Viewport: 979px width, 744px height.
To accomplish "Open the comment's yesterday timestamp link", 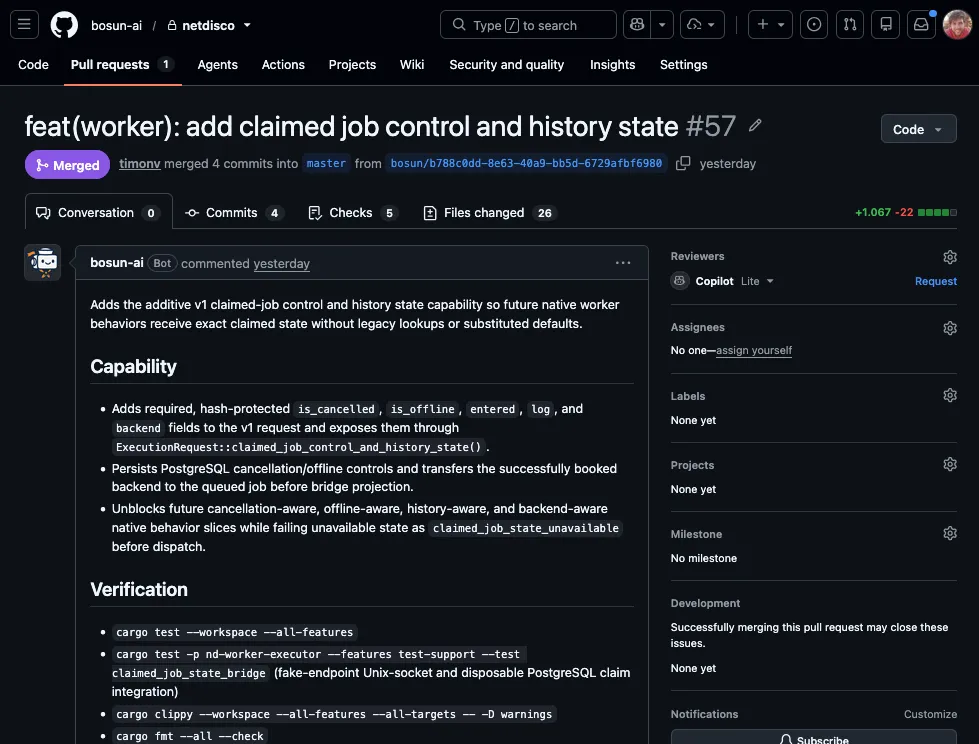I will click(281, 263).
